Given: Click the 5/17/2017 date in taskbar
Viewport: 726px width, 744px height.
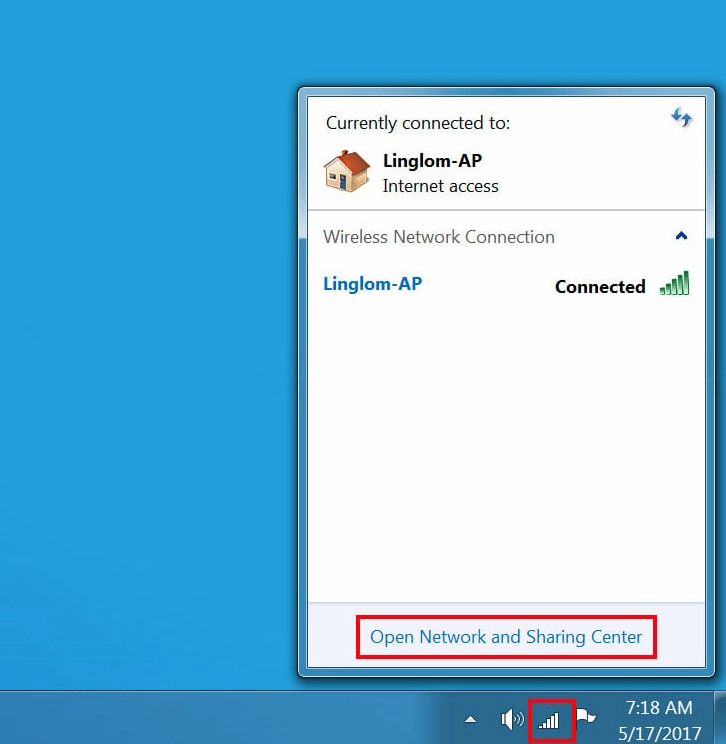Looking at the screenshot, I should (x=658, y=732).
